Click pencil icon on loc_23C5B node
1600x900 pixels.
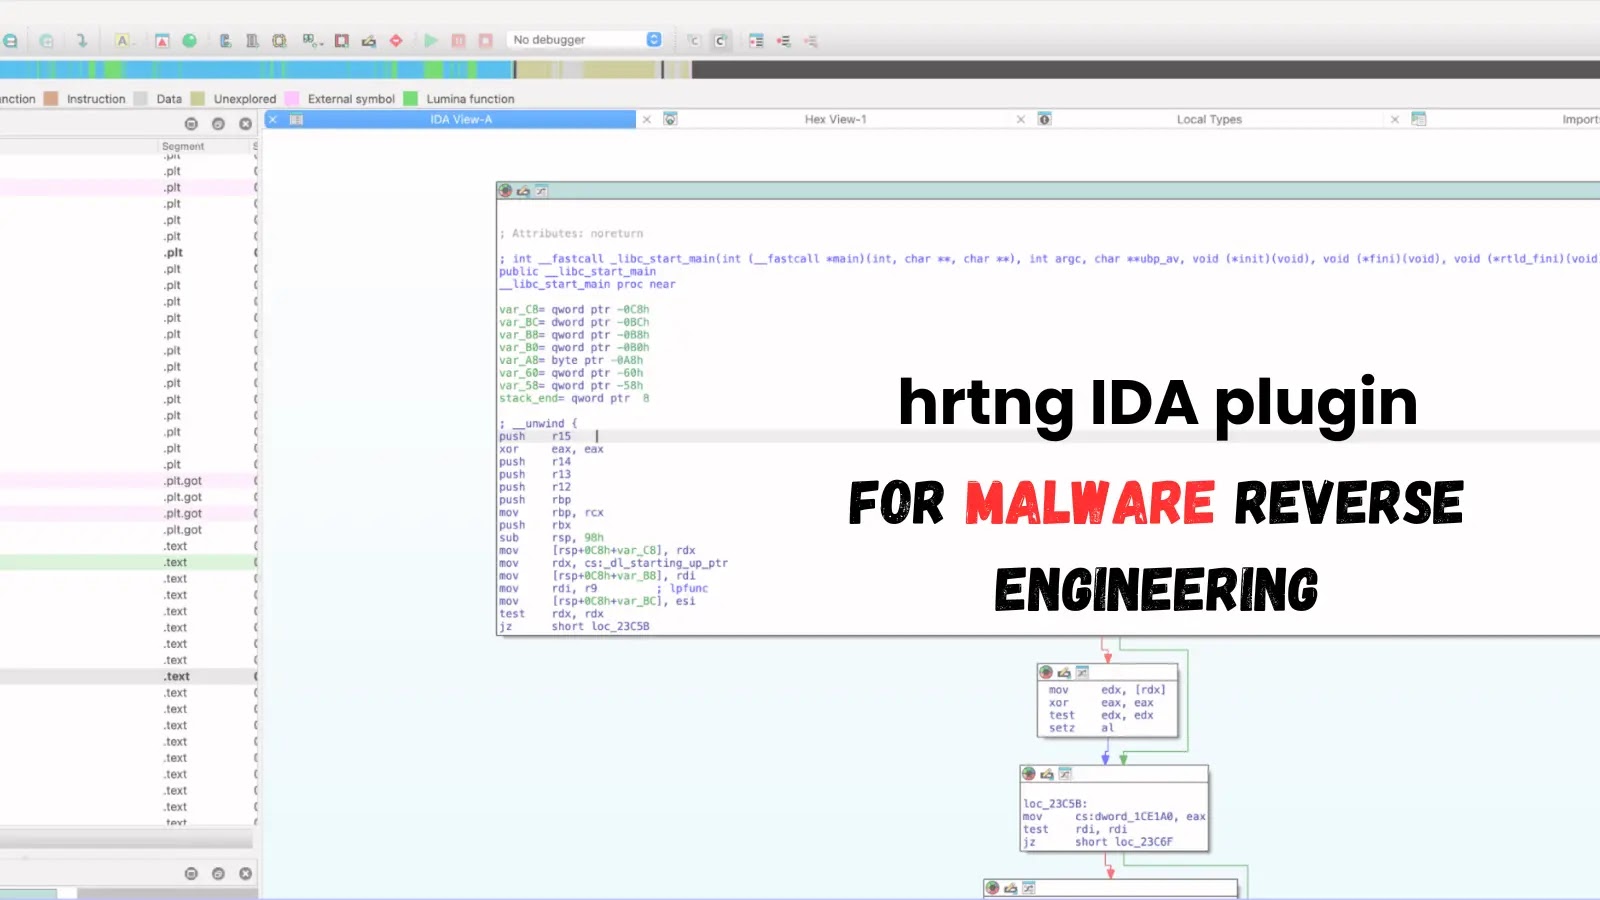(x=1047, y=775)
